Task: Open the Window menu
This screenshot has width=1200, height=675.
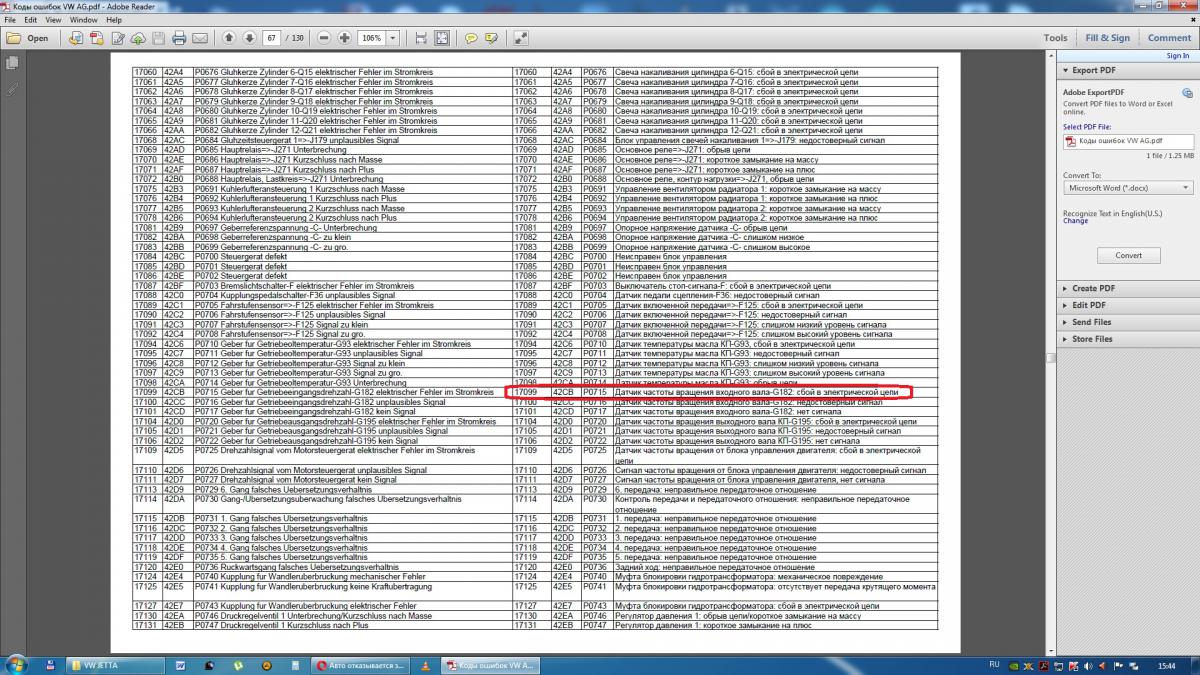Action: tap(84, 20)
